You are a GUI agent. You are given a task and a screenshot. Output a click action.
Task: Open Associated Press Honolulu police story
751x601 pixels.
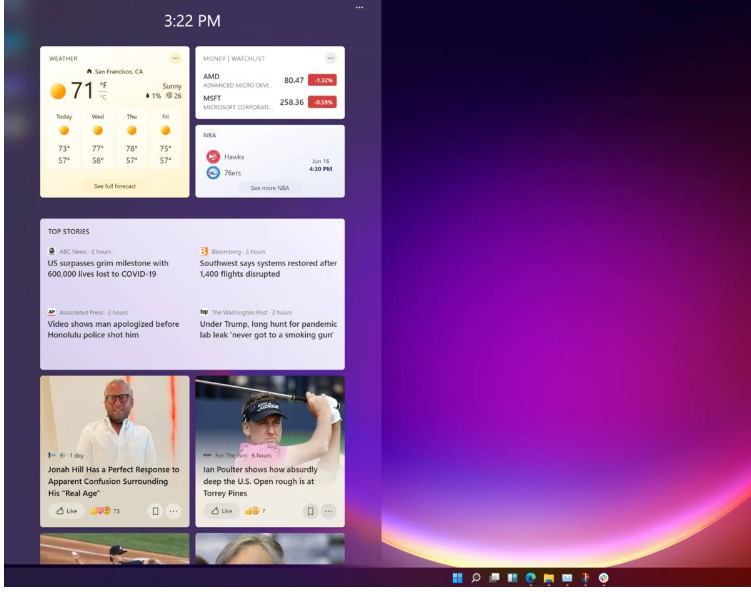pos(114,329)
